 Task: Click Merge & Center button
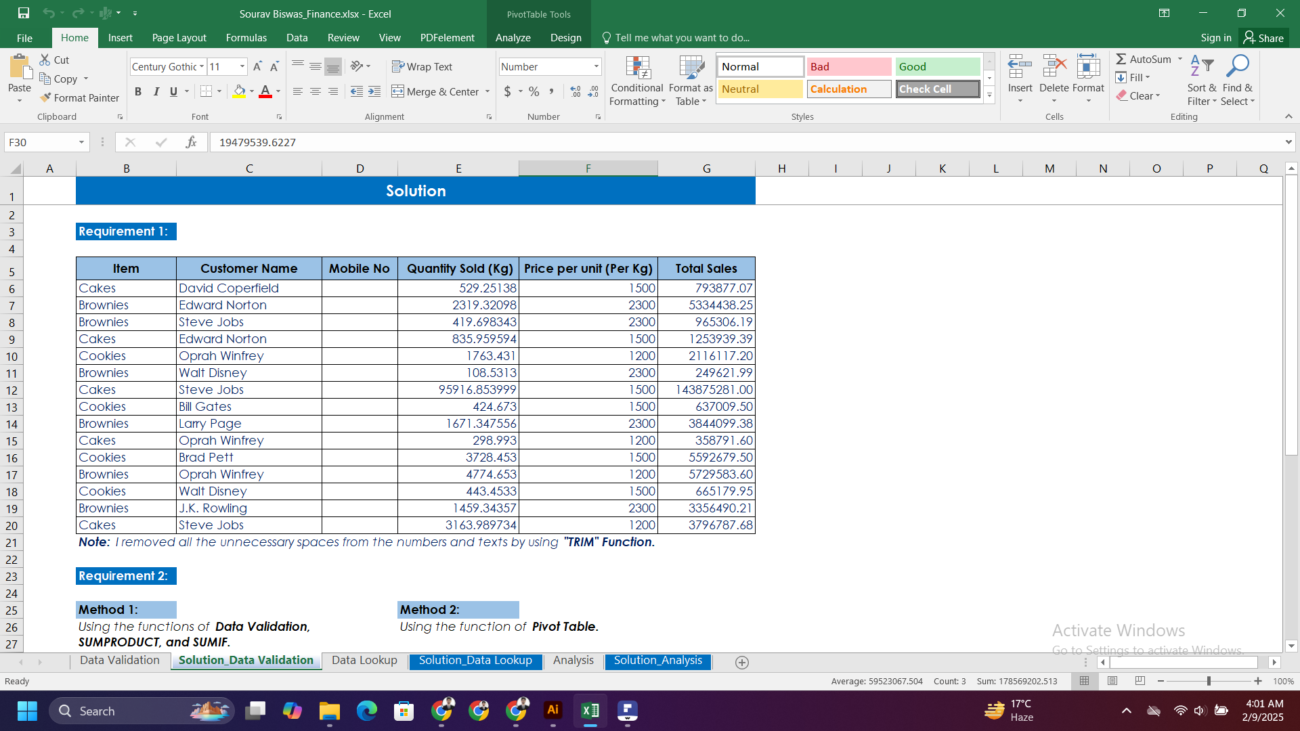[x=435, y=91]
